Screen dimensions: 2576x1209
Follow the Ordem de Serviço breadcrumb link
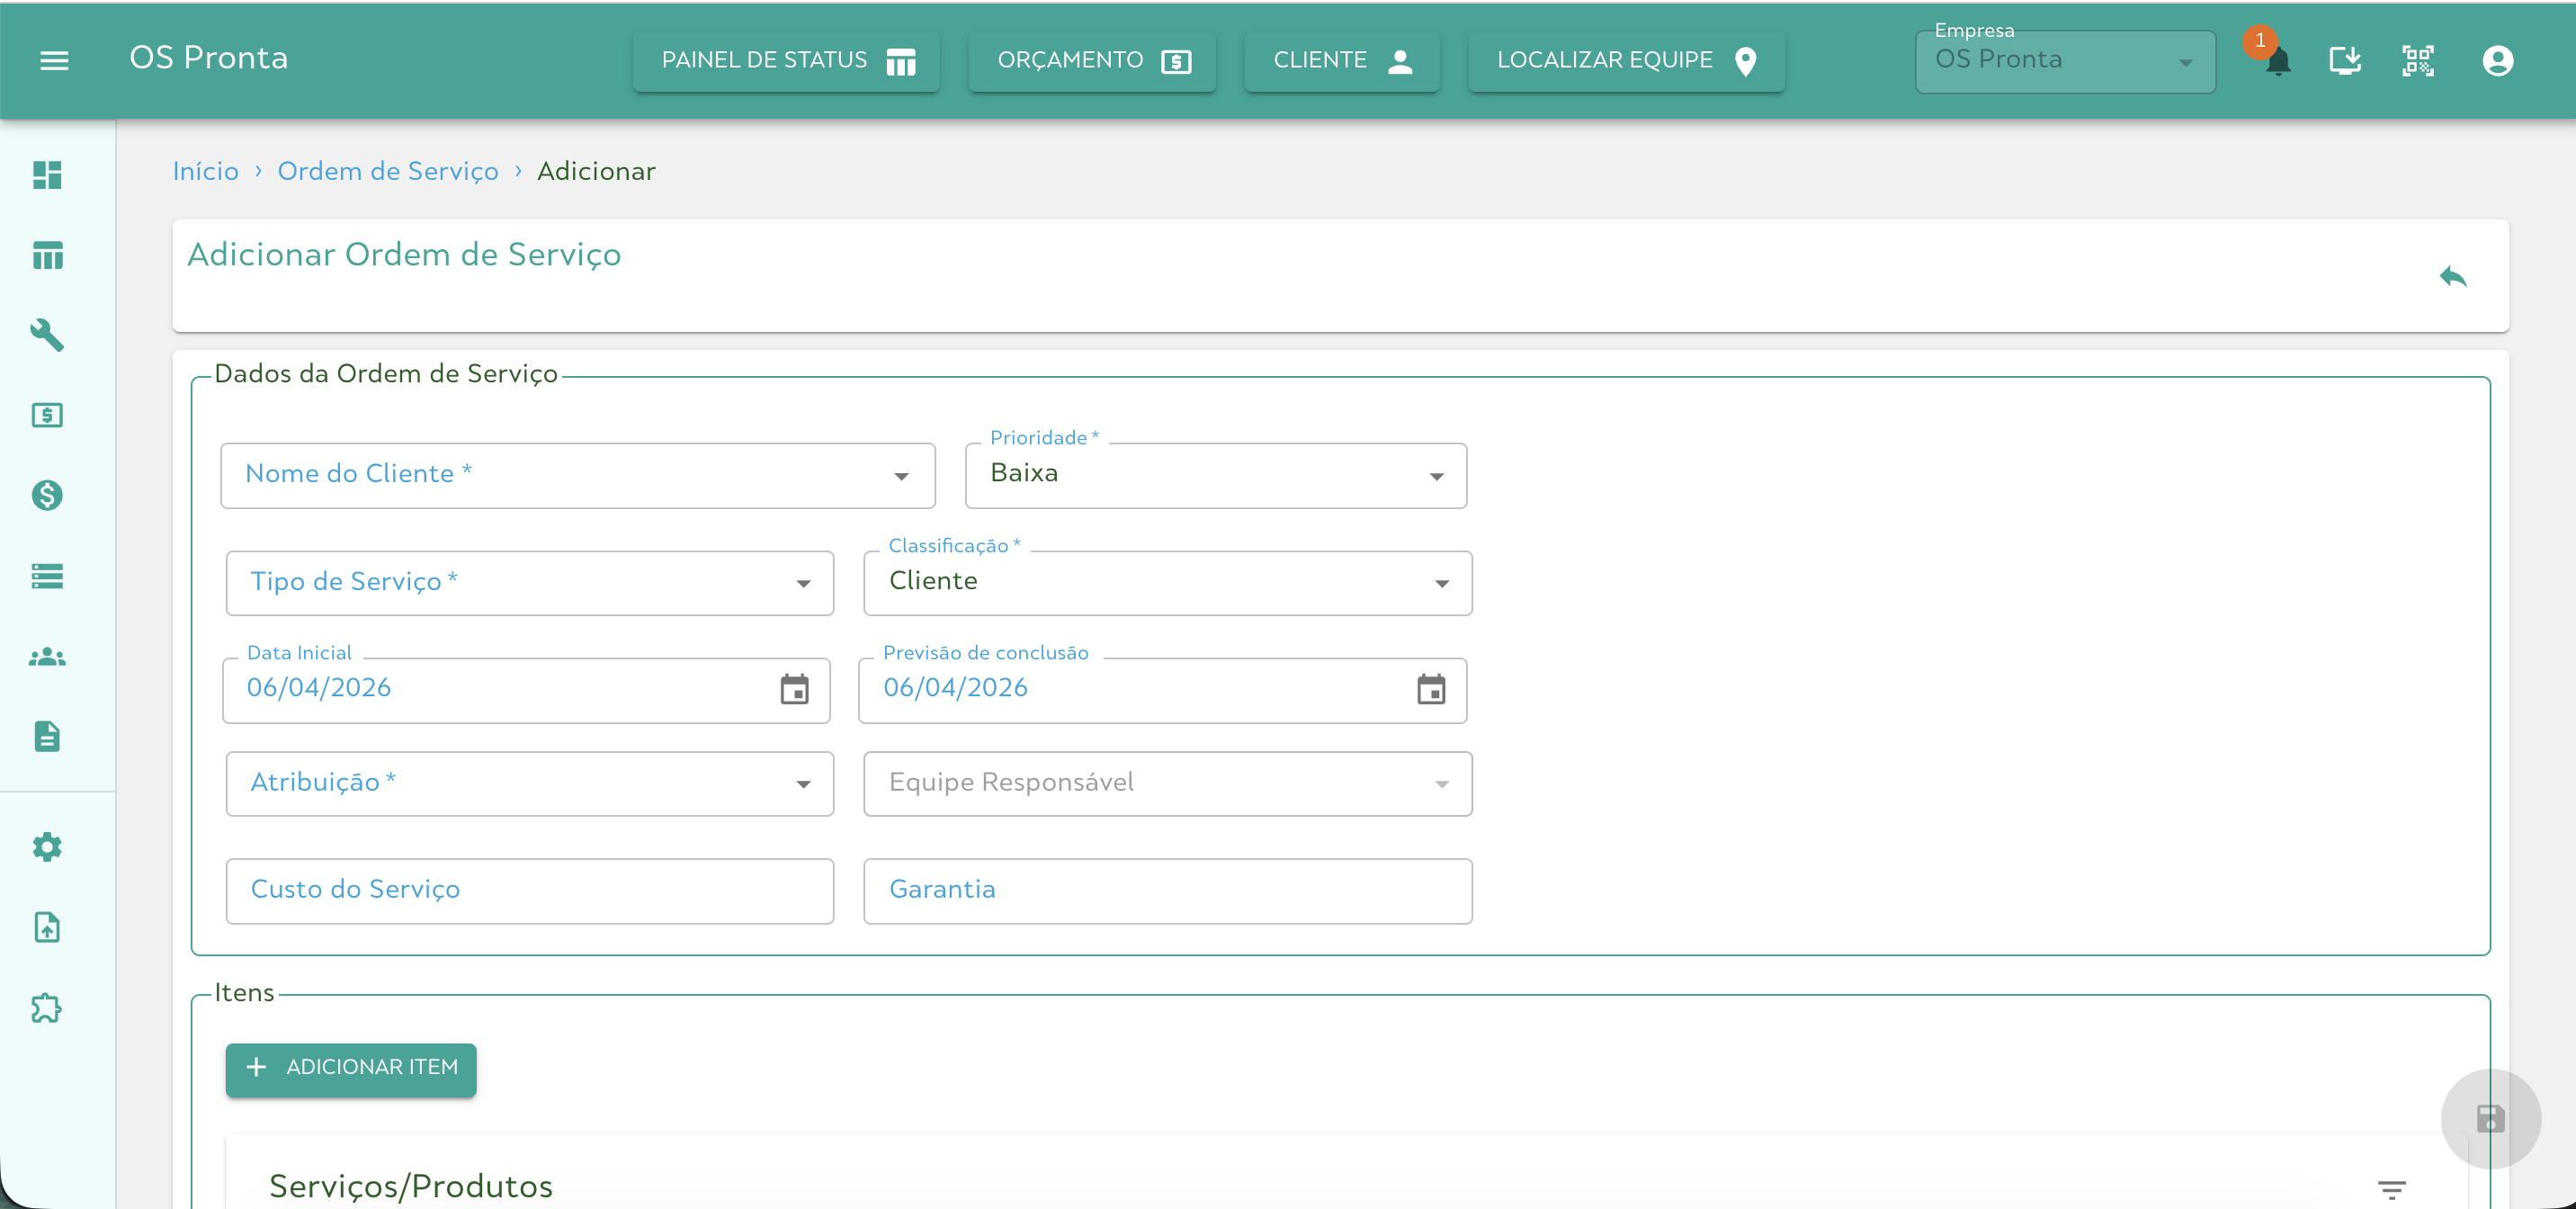coord(388,171)
